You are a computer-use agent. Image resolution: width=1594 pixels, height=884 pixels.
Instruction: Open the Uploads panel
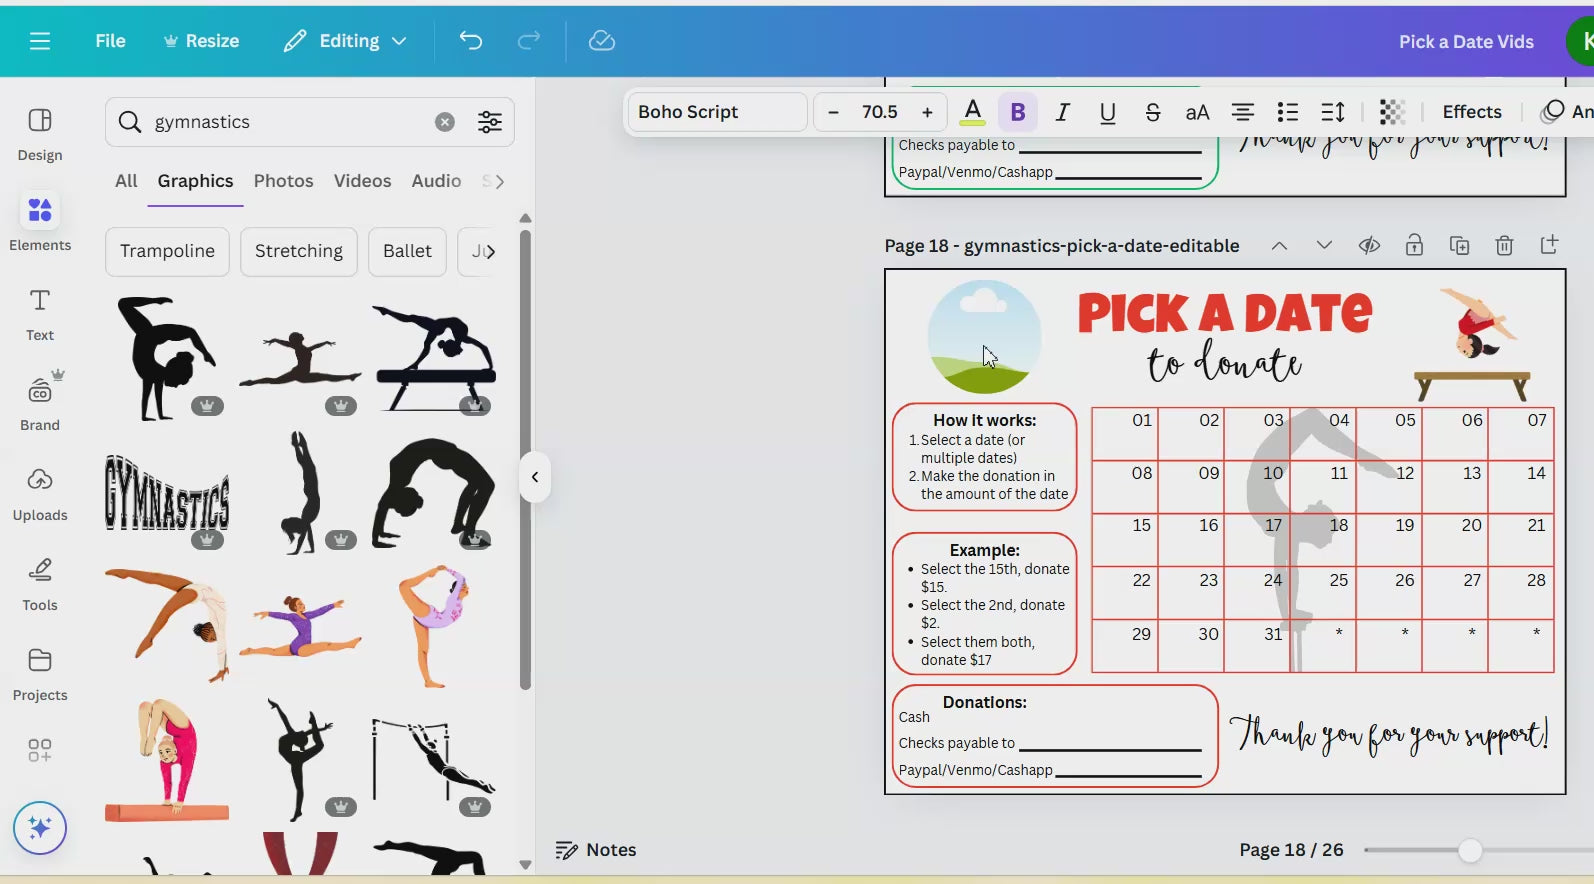click(x=40, y=493)
